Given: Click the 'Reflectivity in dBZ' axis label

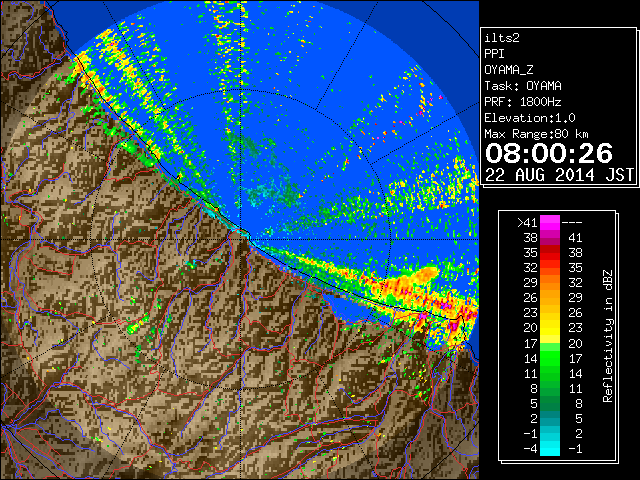Looking at the screenshot, I should point(608,336).
